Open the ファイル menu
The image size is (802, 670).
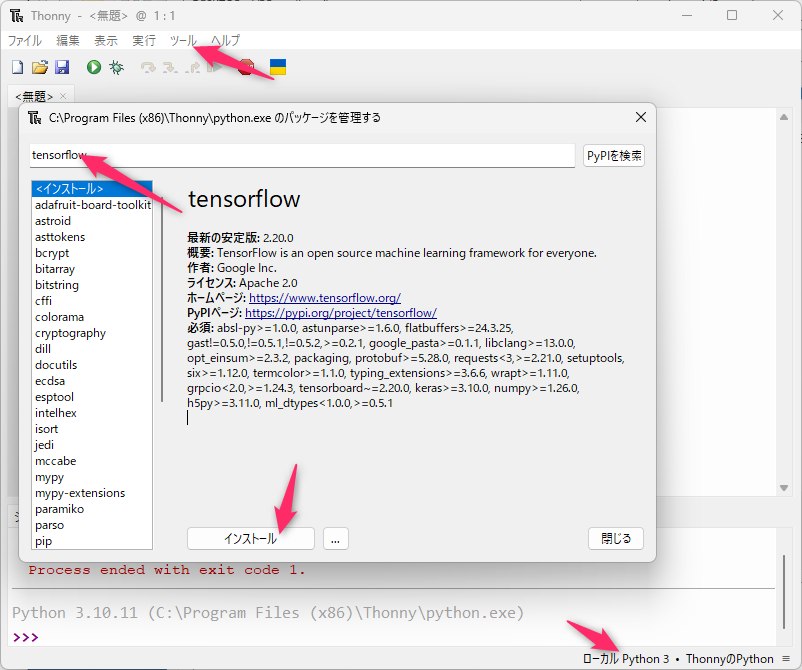[25, 41]
